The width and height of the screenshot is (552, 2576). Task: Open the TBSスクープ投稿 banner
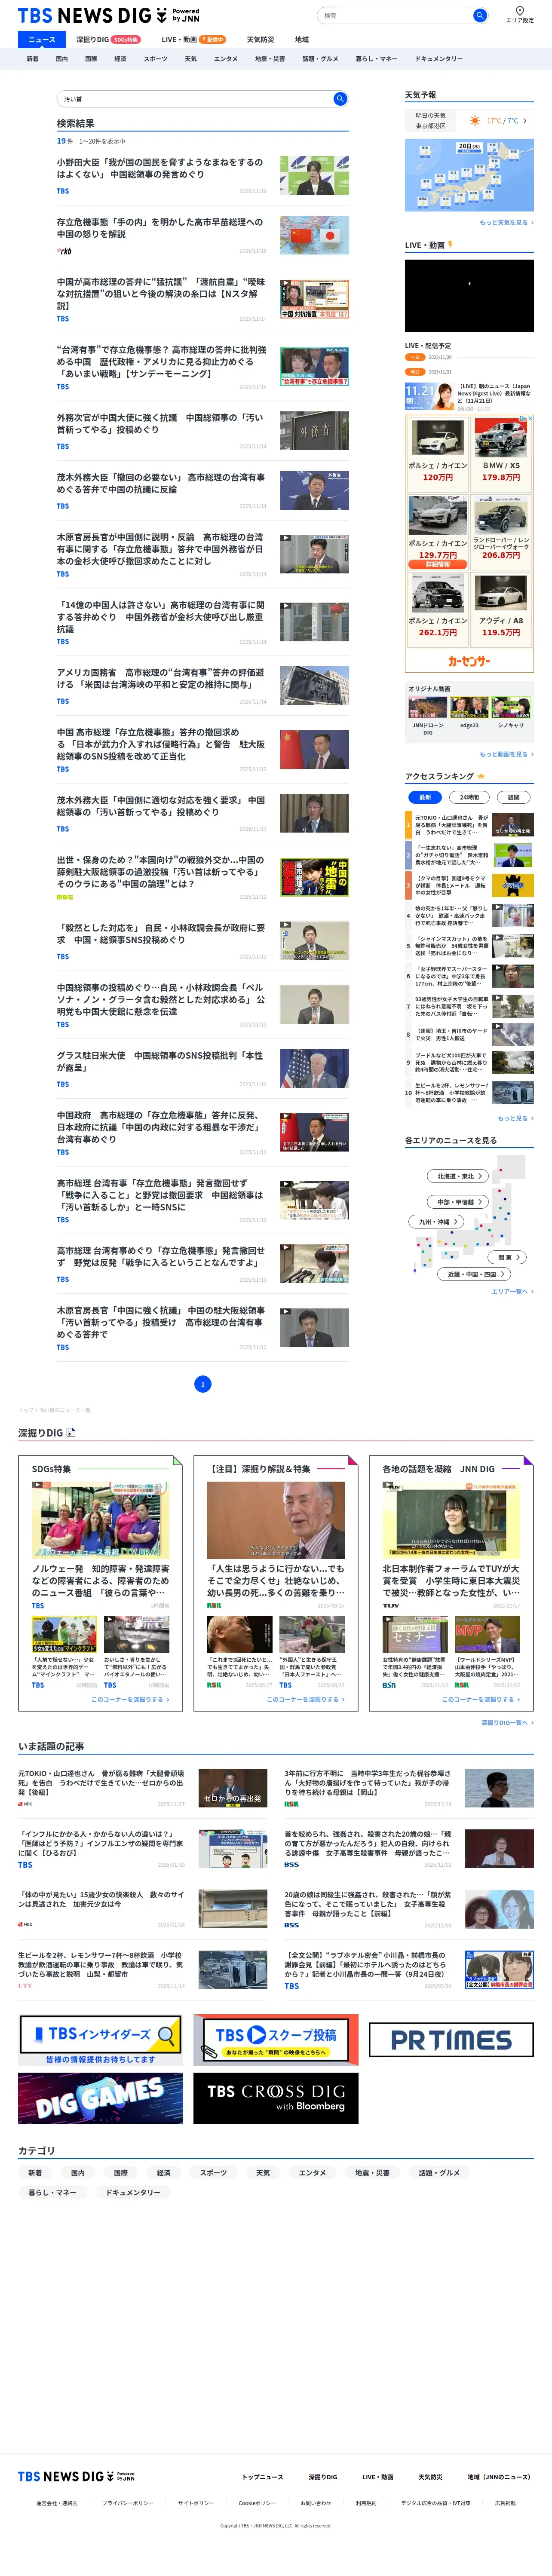click(x=275, y=2041)
